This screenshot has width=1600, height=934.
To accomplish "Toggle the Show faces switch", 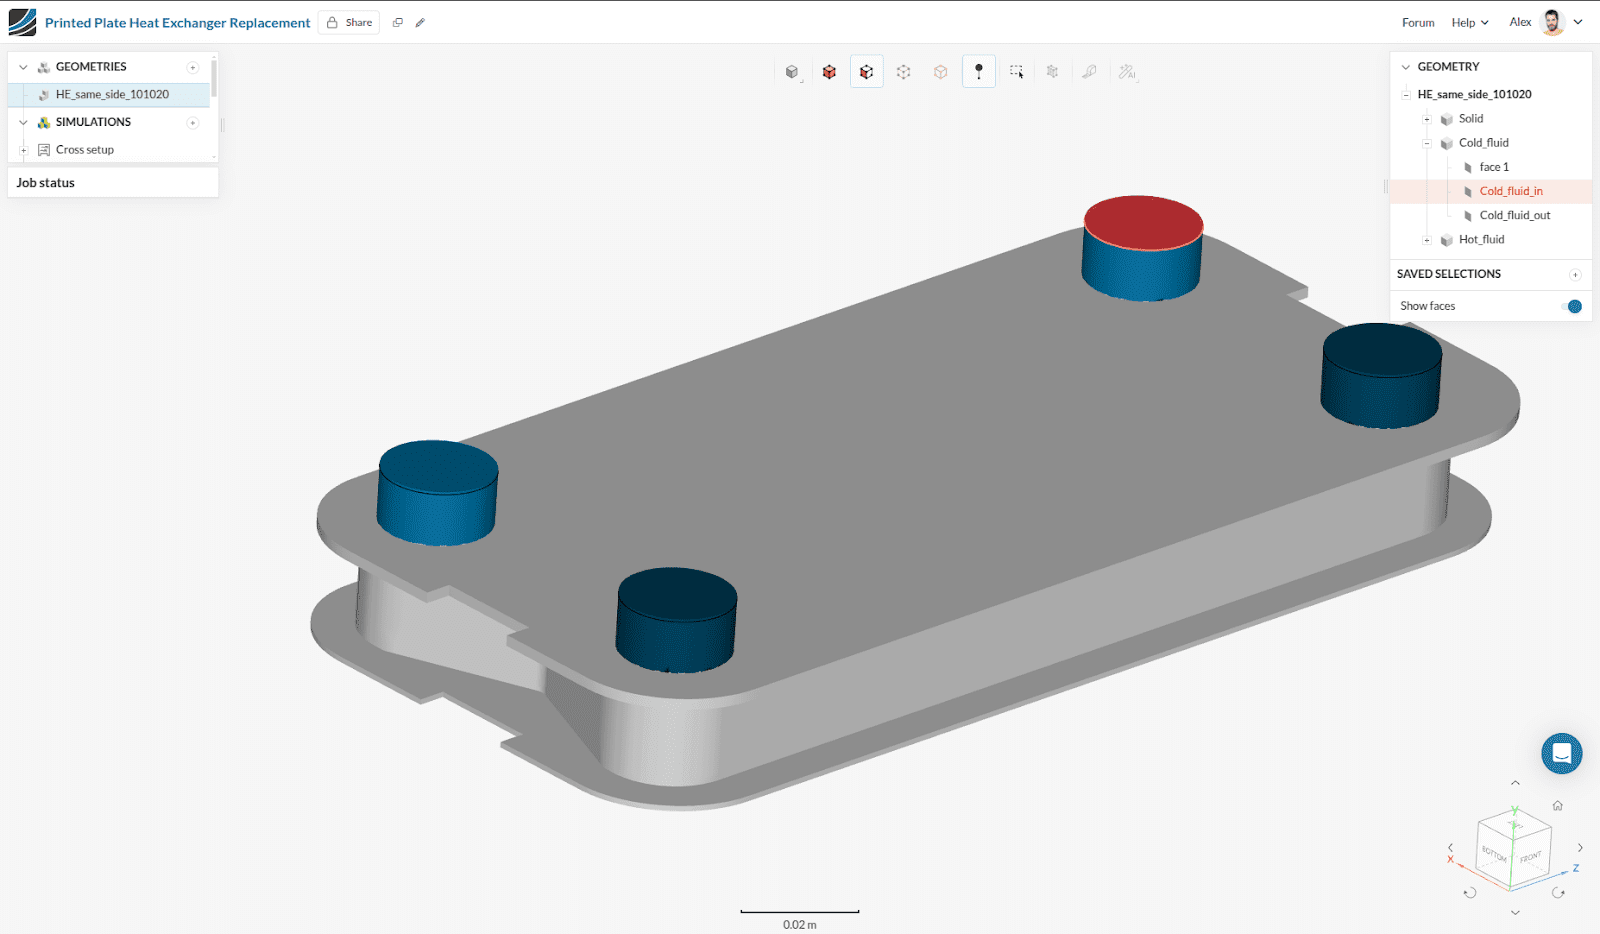I will [x=1573, y=306].
